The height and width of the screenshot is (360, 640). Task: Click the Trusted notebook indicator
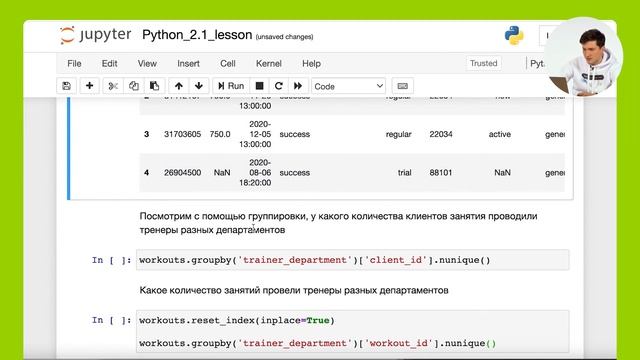pyautogui.click(x=484, y=63)
